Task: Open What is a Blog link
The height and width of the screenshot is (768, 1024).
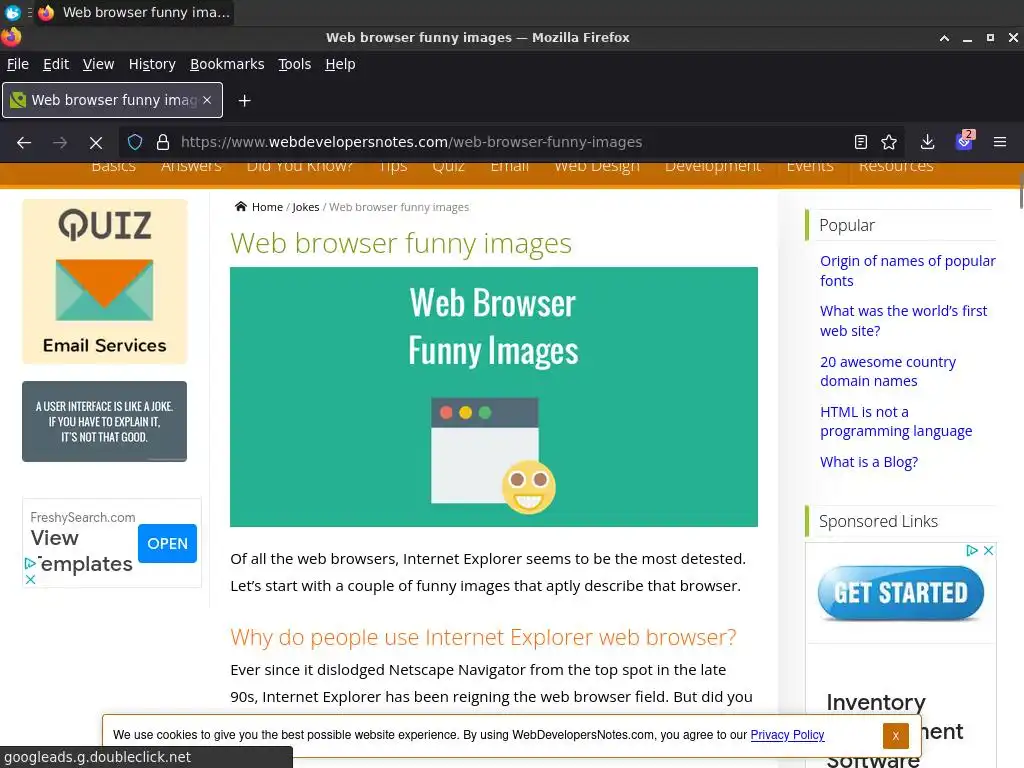Action: tap(869, 462)
